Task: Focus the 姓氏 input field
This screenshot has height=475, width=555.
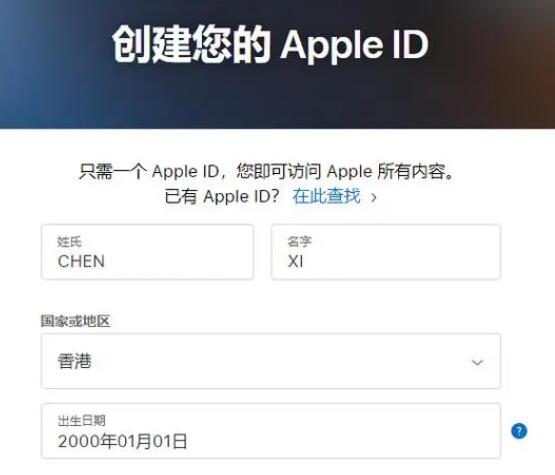Action: 147,252
